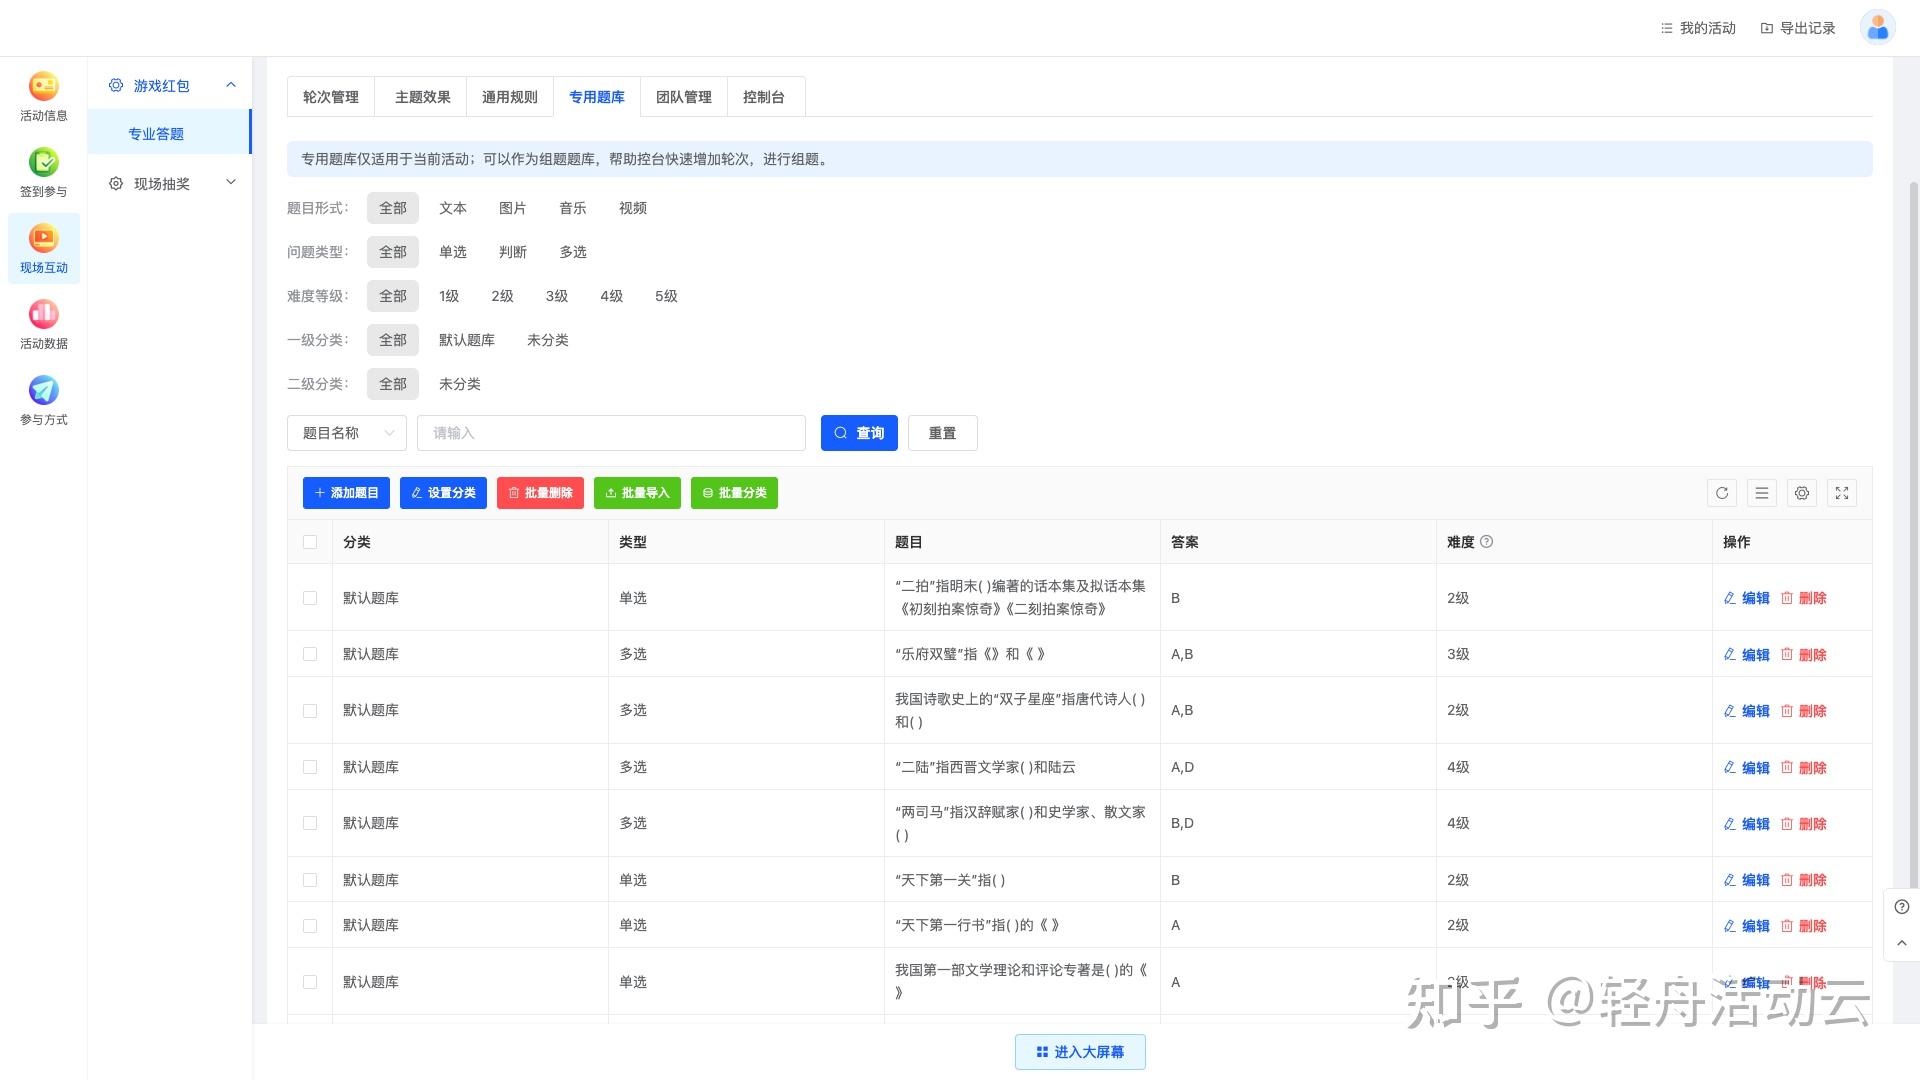This screenshot has width=1920, height=1080.
Task: Open table column settings gear icon
Action: click(1802, 493)
